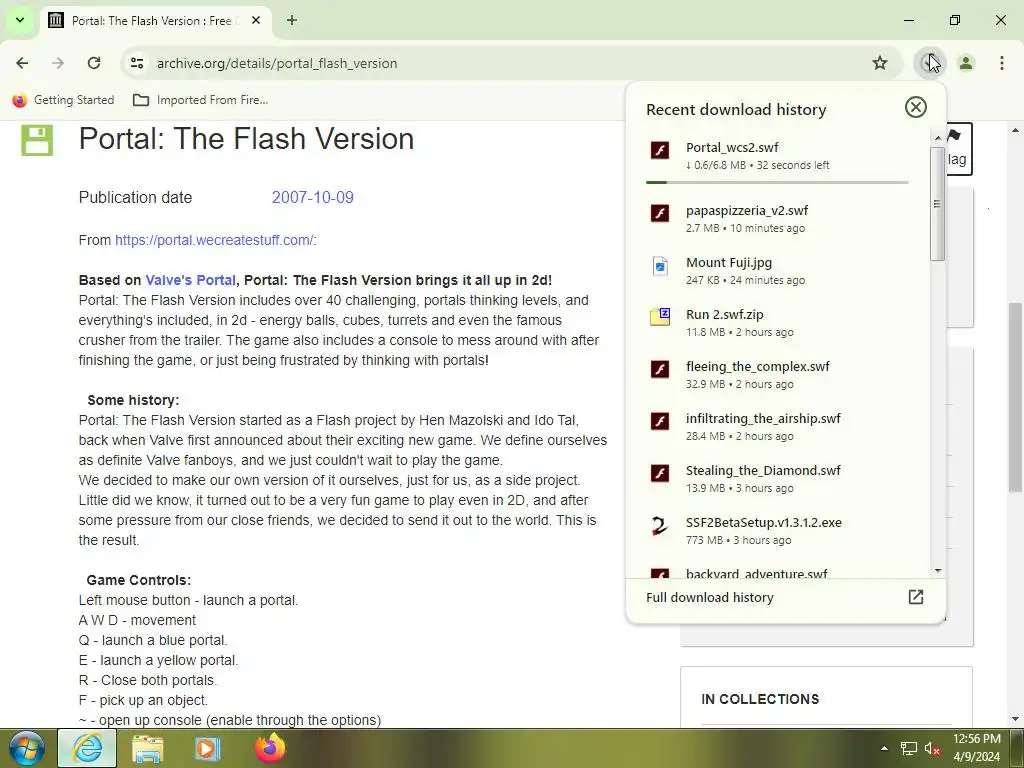Image resolution: width=1024 pixels, height=768 pixels.
Task: Click the network tray icon
Action: click(x=908, y=748)
